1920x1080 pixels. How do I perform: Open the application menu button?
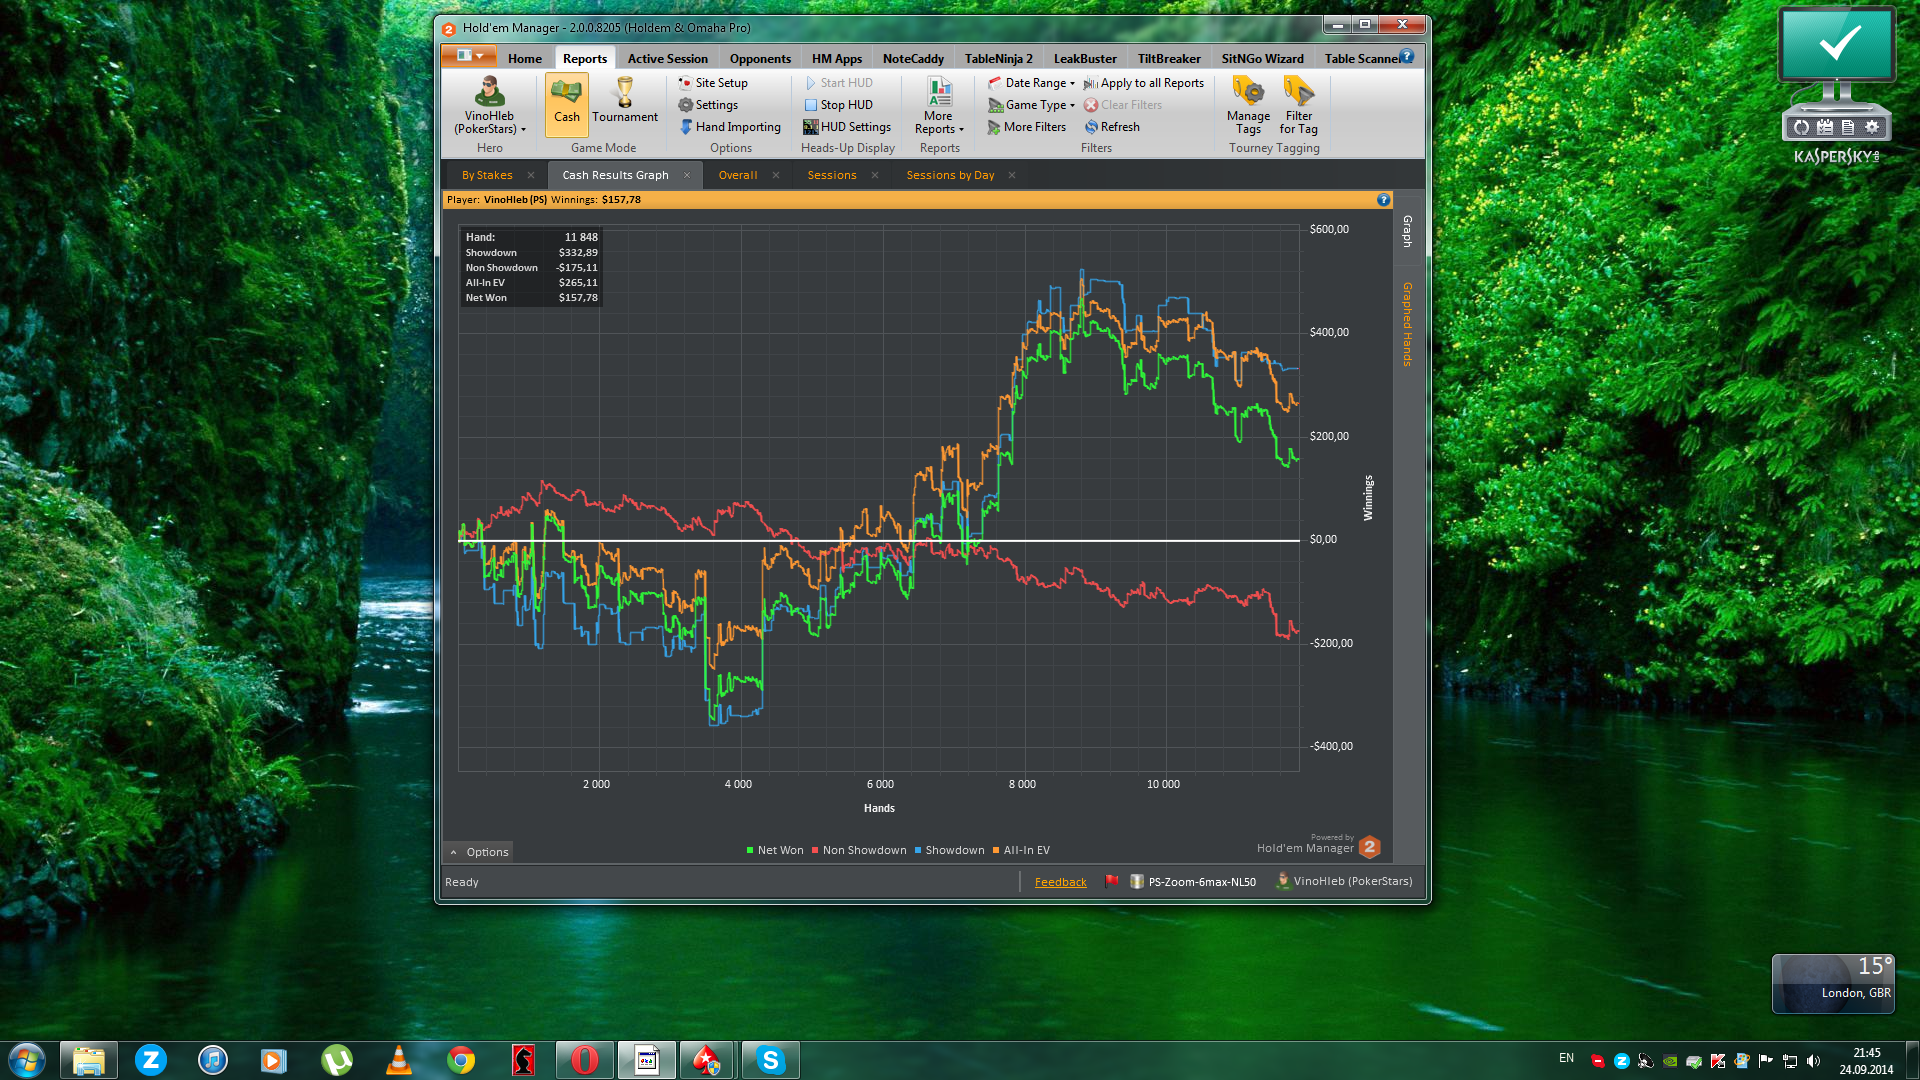pyautogui.click(x=469, y=56)
